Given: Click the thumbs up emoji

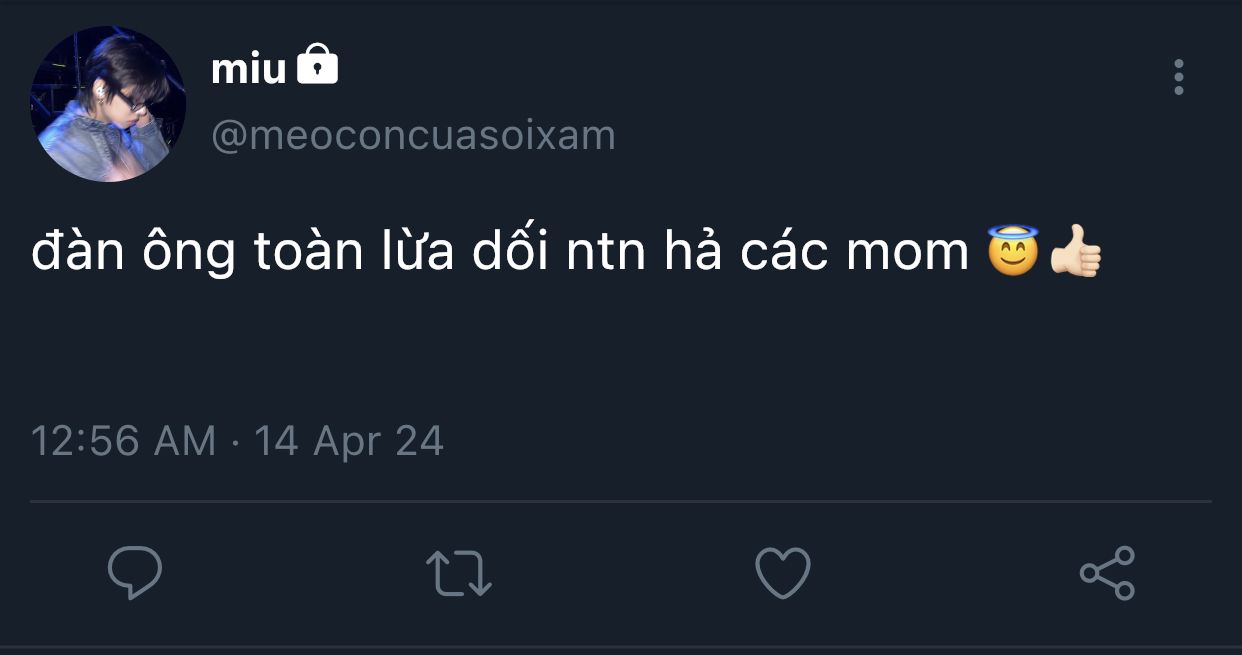Looking at the screenshot, I should pyautogui.click(x=1076, y=251).
